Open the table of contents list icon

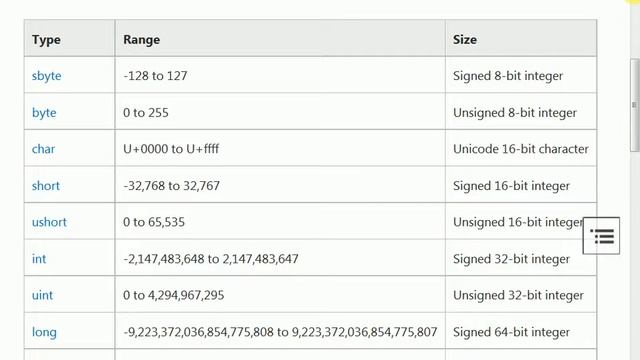pyautogui.click(x=601, y=236)
